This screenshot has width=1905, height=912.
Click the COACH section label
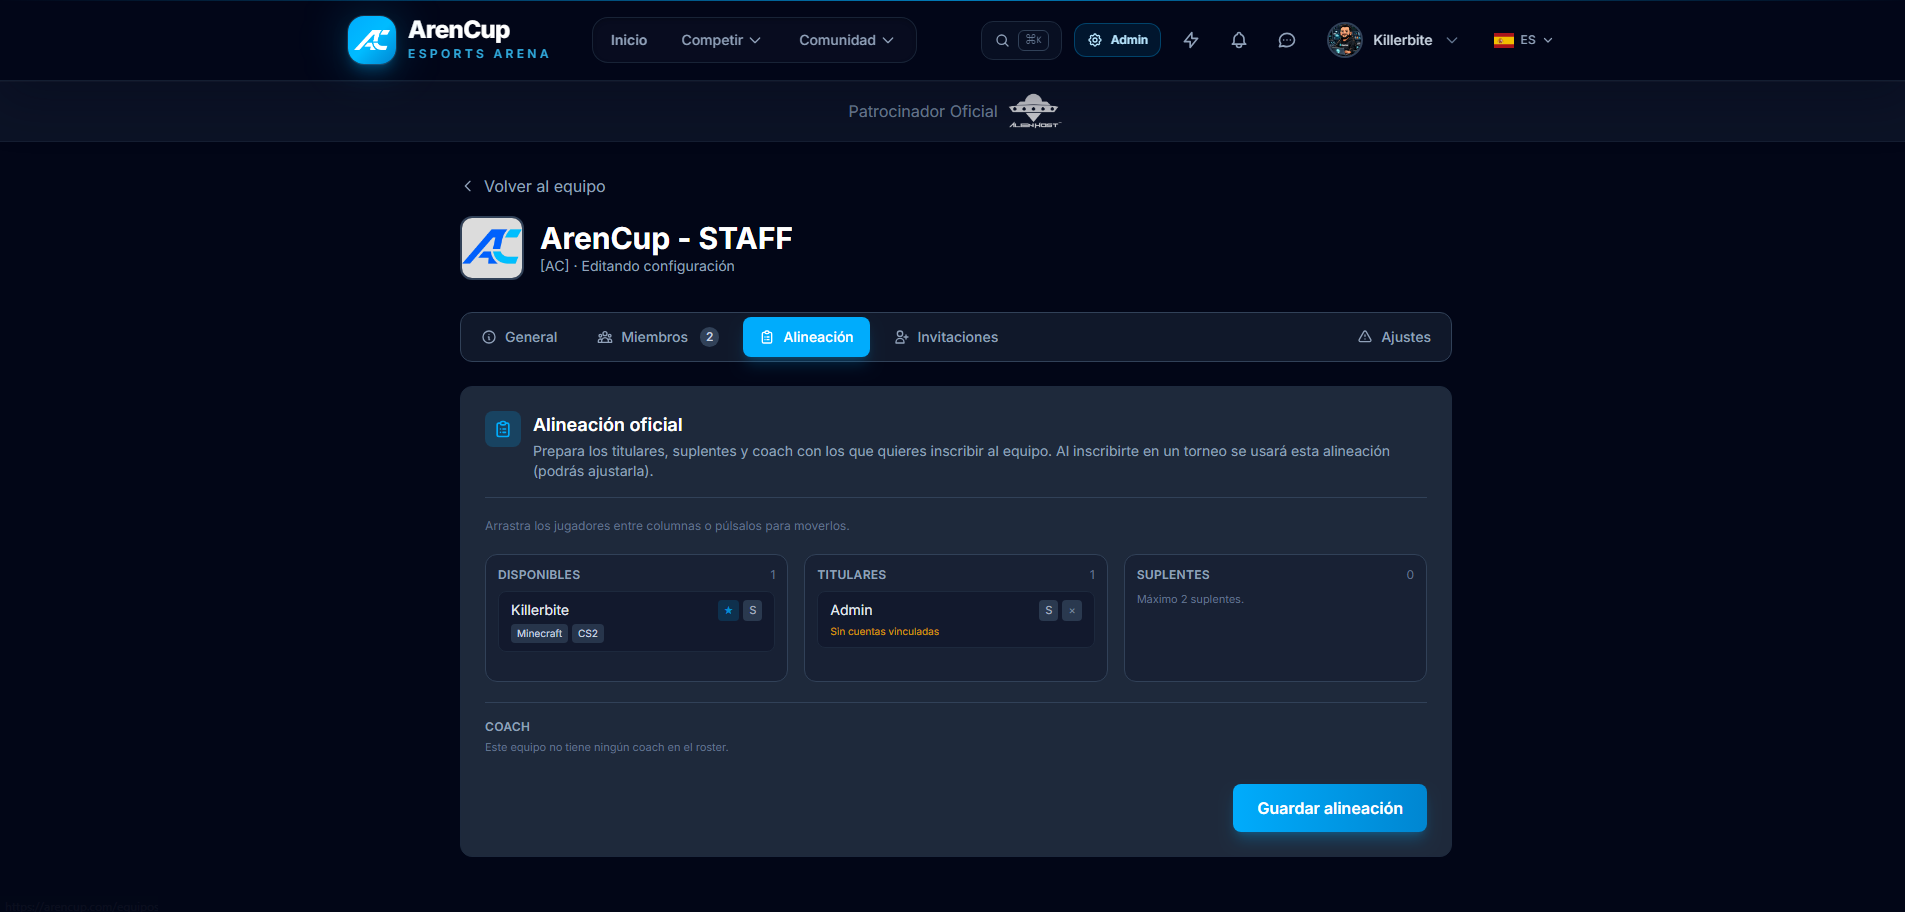507,727
